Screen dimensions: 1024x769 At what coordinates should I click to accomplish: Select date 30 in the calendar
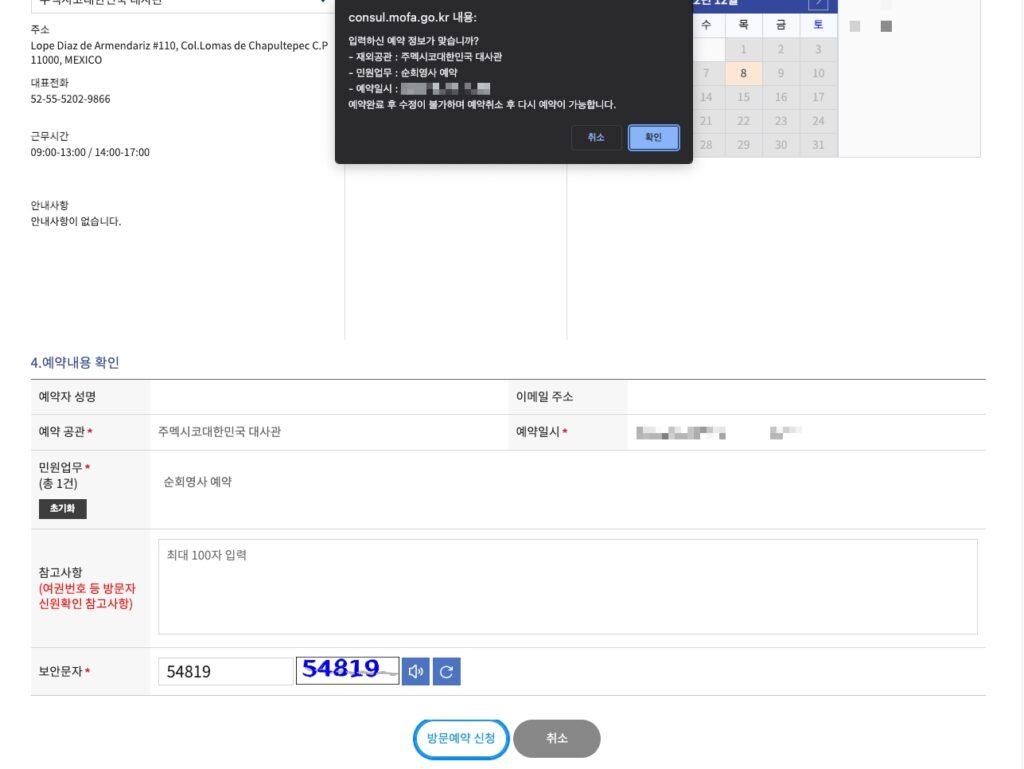[x=780, y=145]
